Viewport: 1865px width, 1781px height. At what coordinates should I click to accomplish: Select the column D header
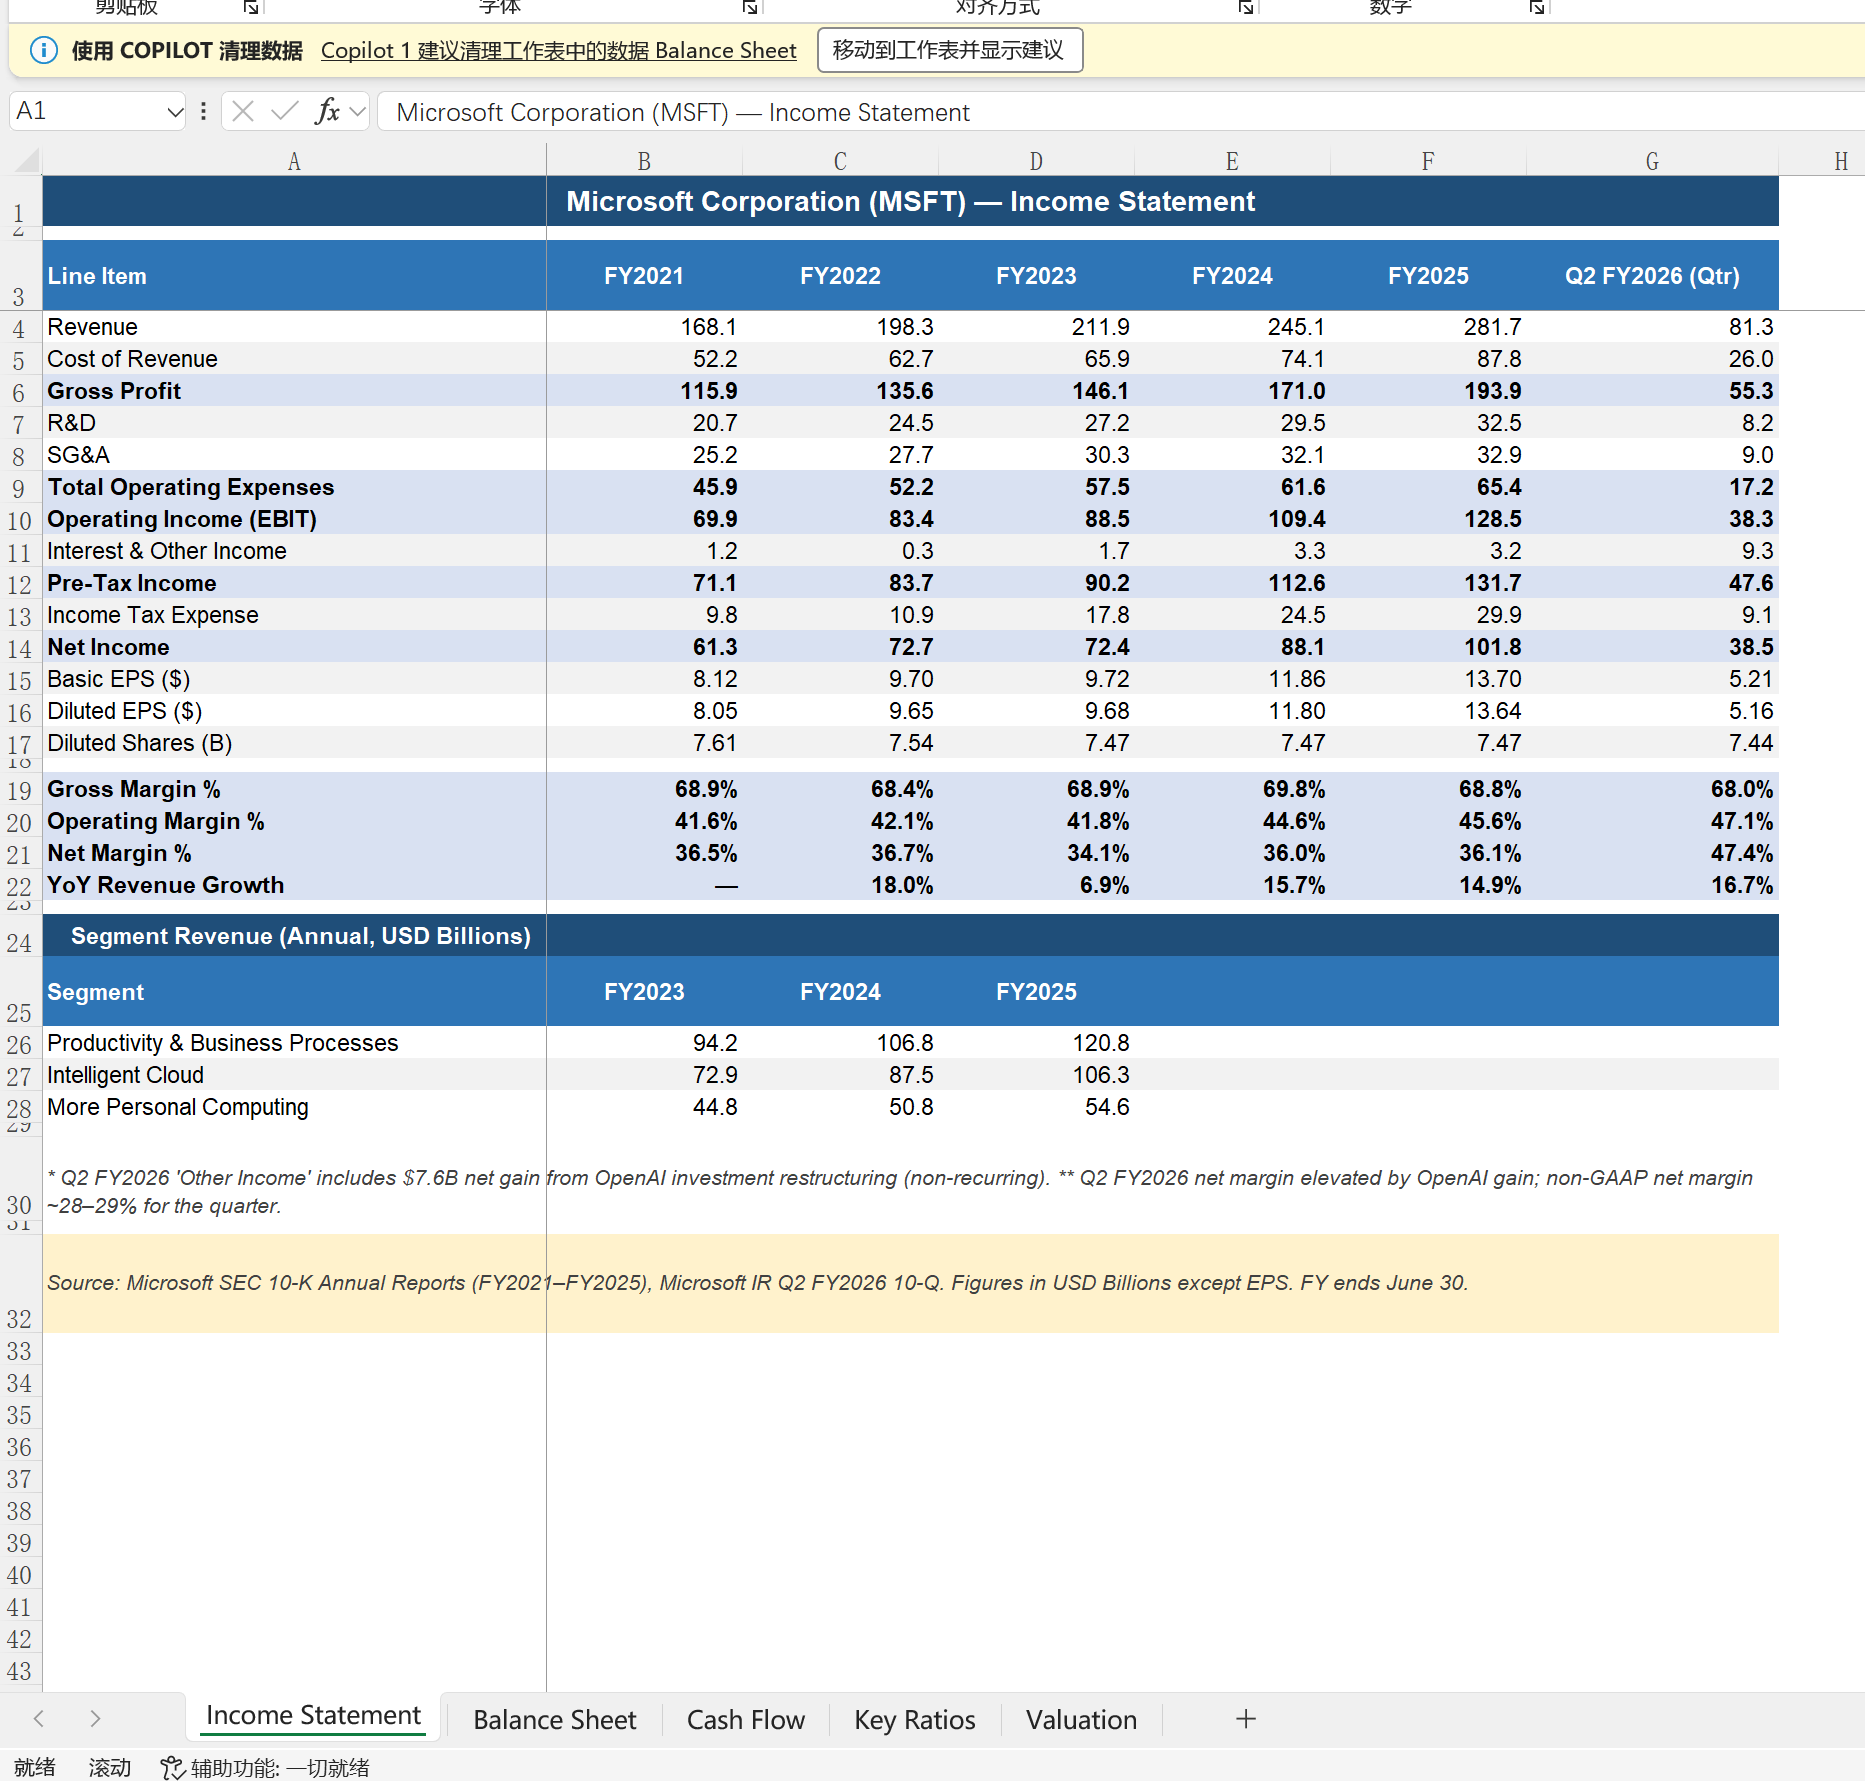(x=1036, y=161)
